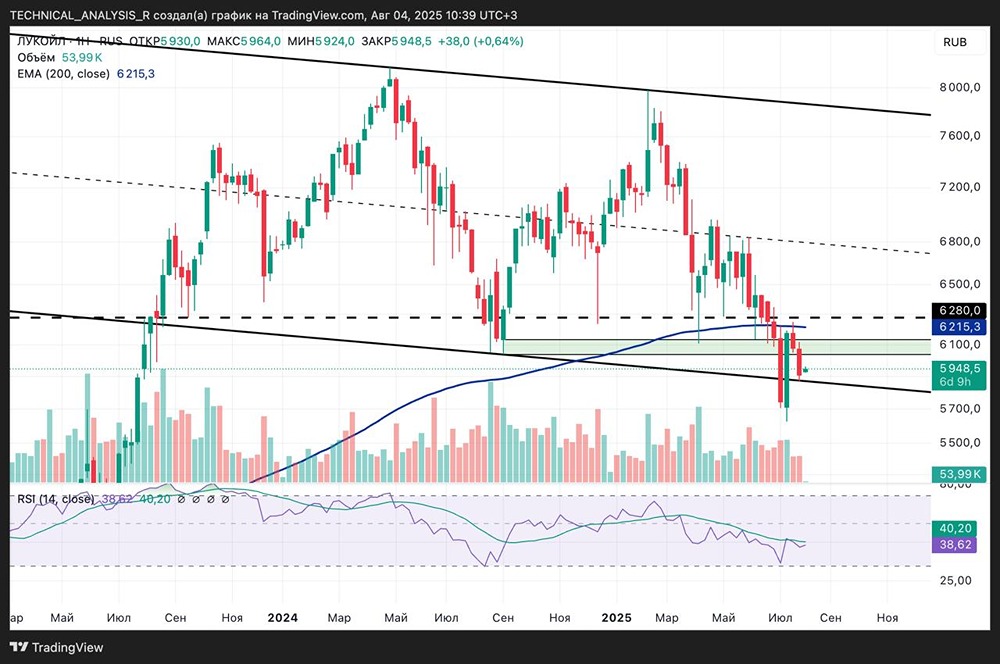
Task: Click 7 600,0 on the price axis
Action: coord(960,135)
